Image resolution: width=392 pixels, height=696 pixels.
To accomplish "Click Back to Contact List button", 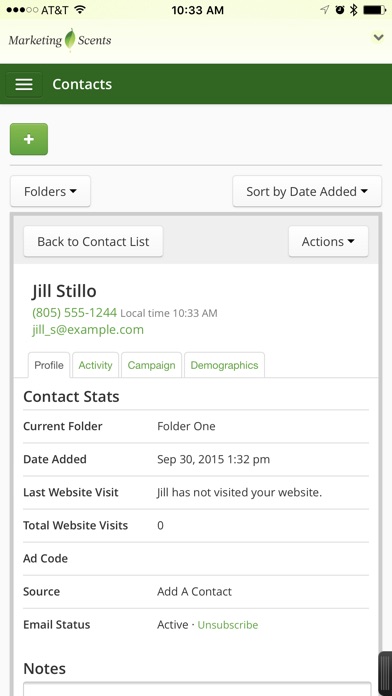I will click(x=93, y=241).
